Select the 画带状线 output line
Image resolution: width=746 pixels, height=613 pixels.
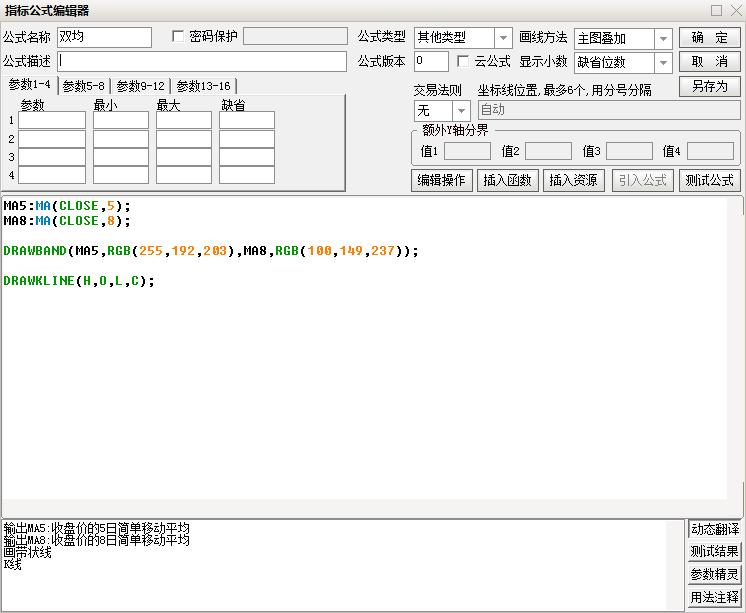pos(28,553)
